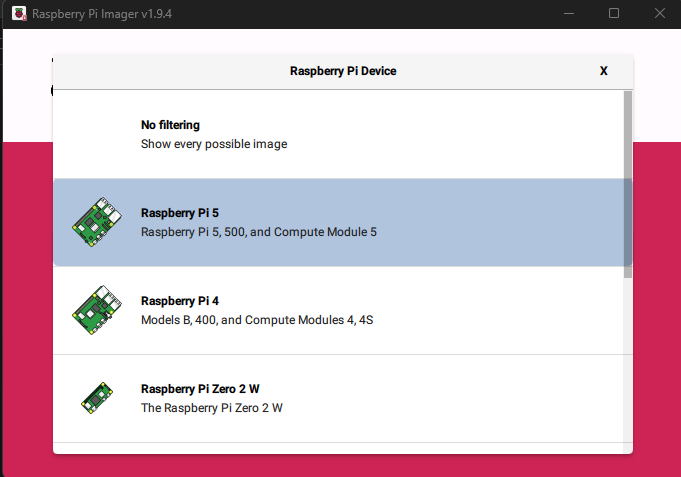The width and height of the screenshot is (681, 477).
Task: Click the Raspberry Pi 4 board icon
Action: pos(97,310)
